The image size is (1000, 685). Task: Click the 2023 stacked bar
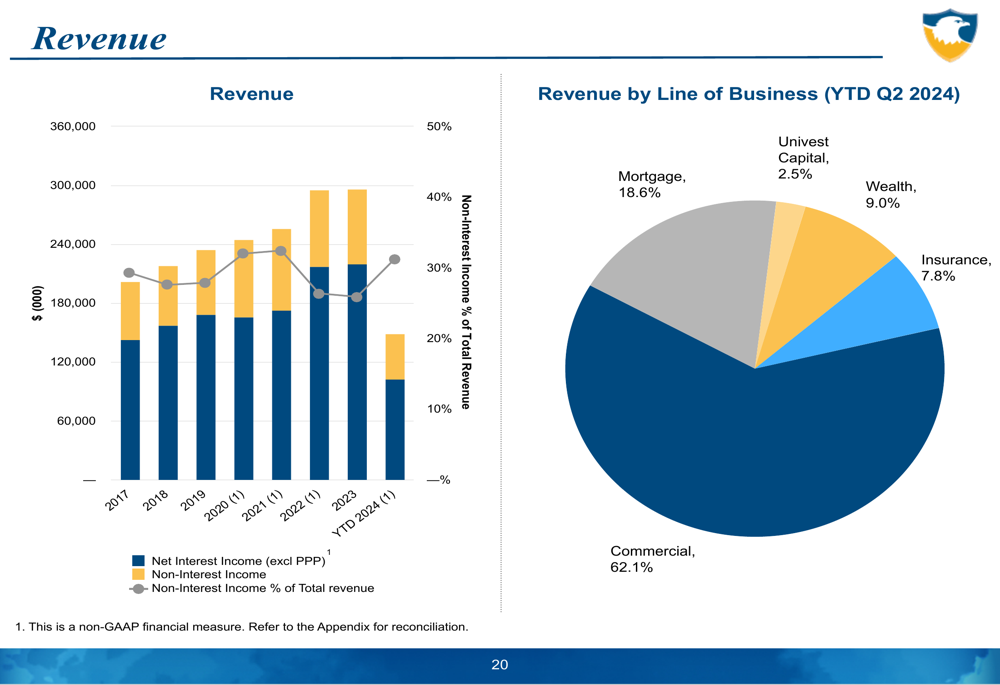click(x=357, y=334)
